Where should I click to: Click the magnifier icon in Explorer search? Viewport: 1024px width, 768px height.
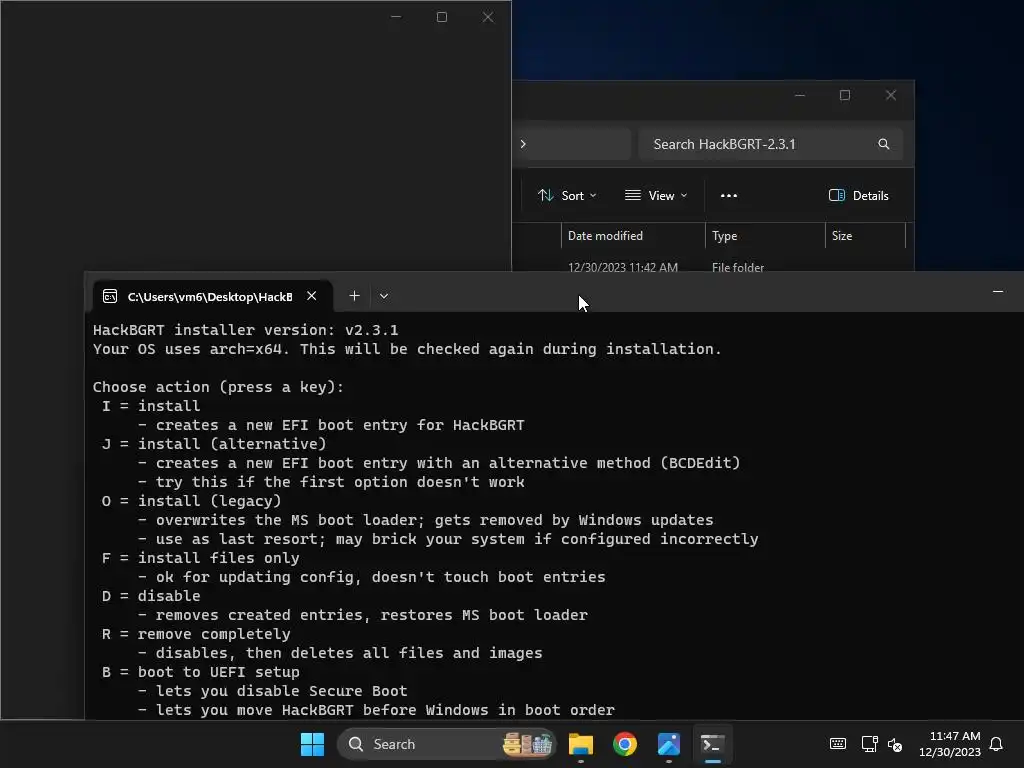pos(884,144)
